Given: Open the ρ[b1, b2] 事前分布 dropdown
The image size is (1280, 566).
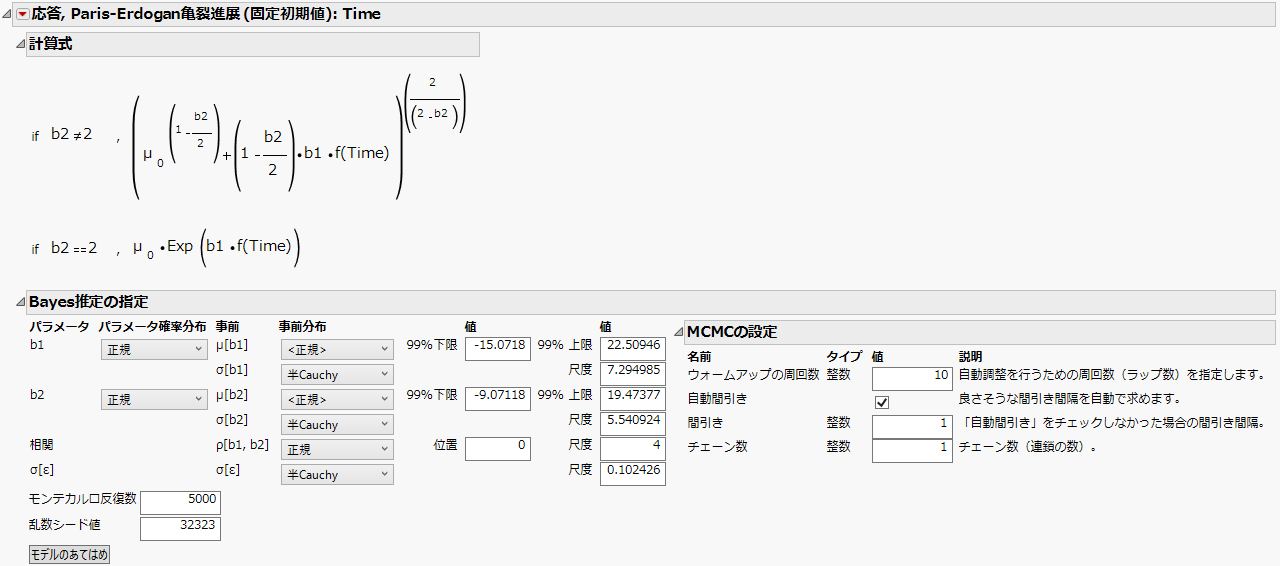Looking at the screenshot, I should (x=336, y=449).
